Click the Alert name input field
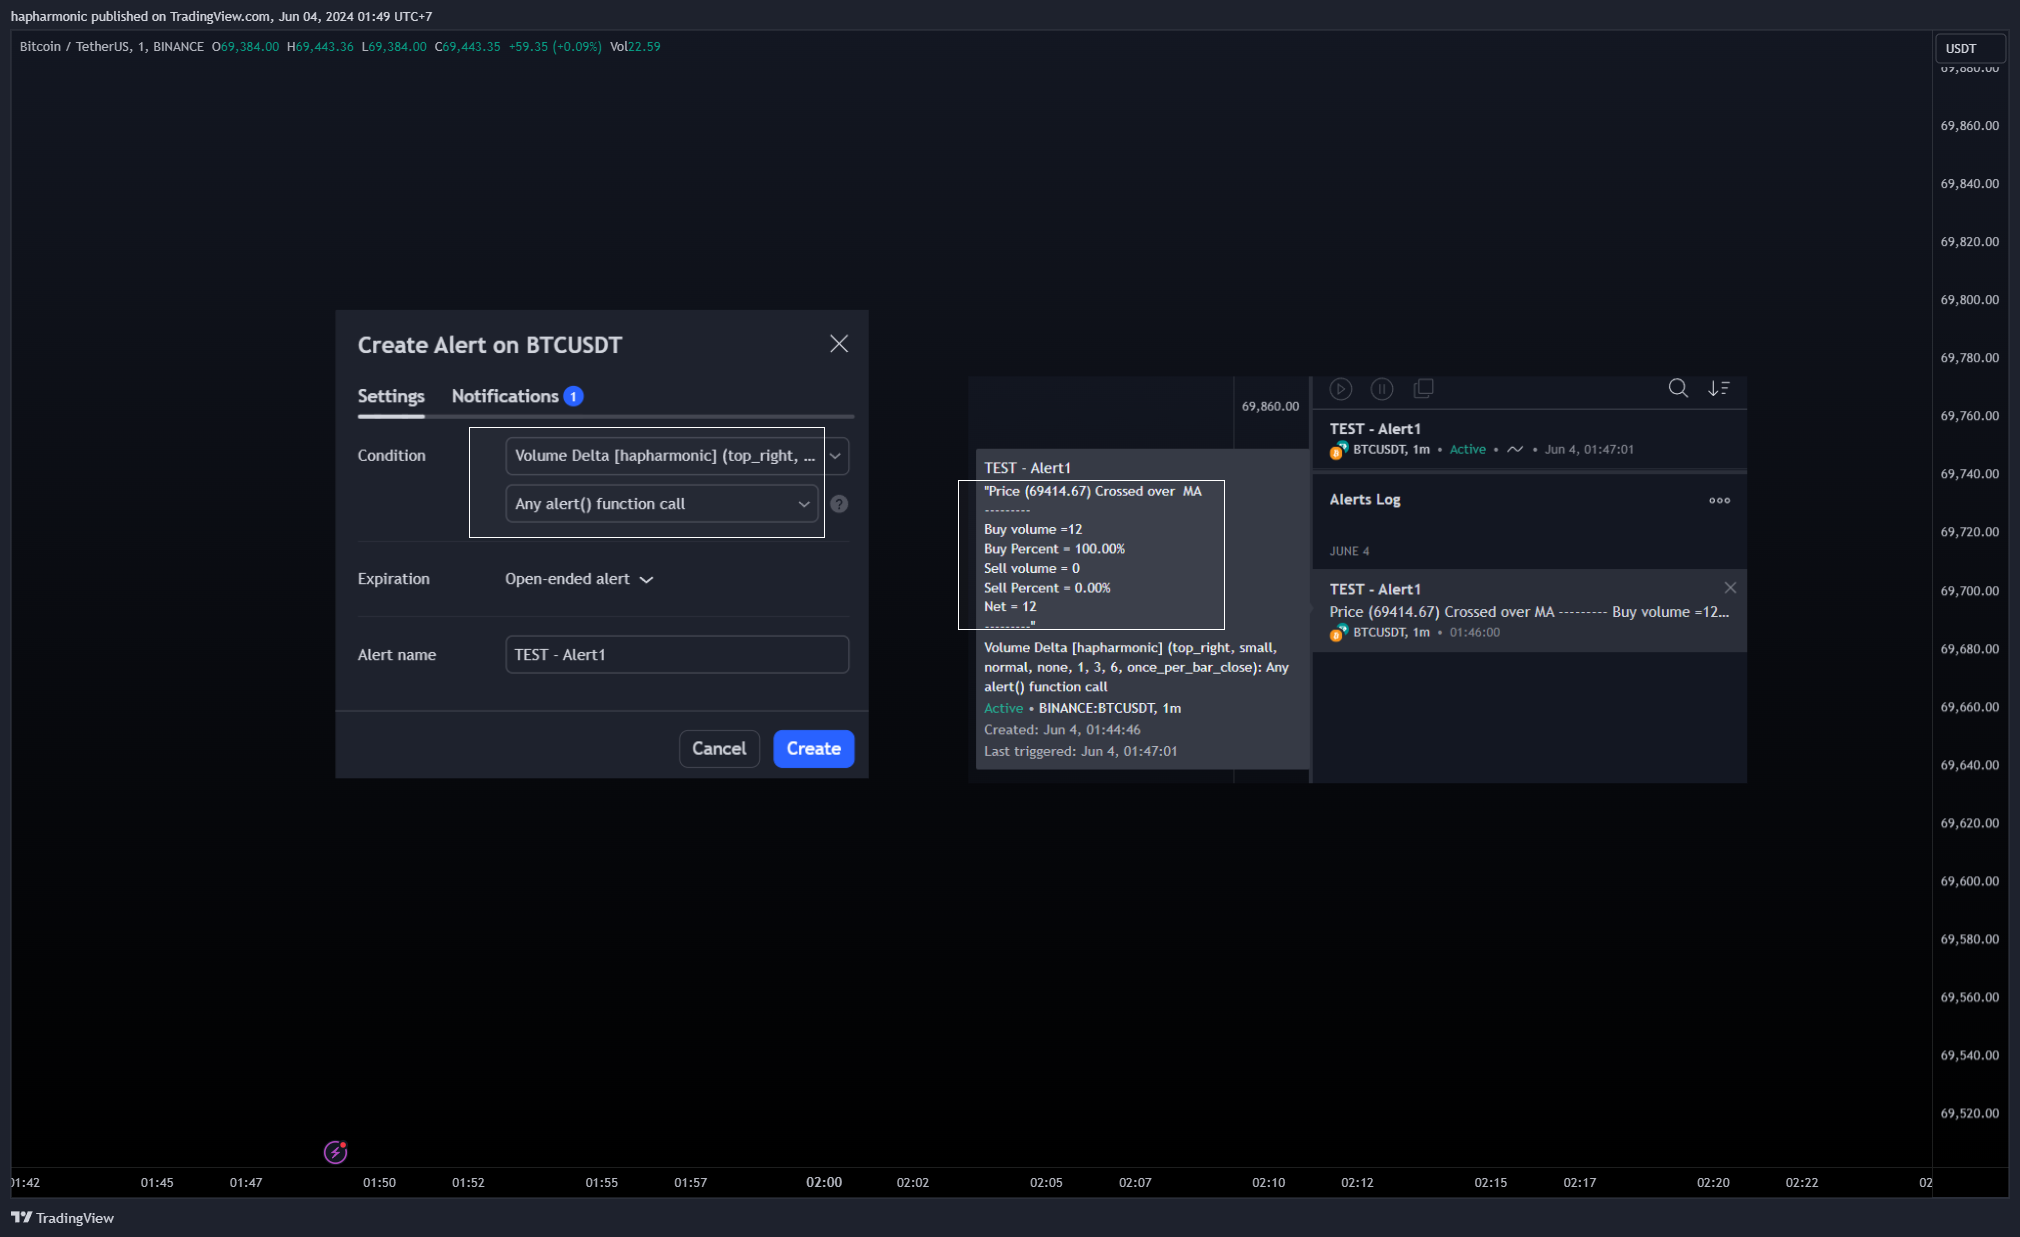 coord(677,655)
